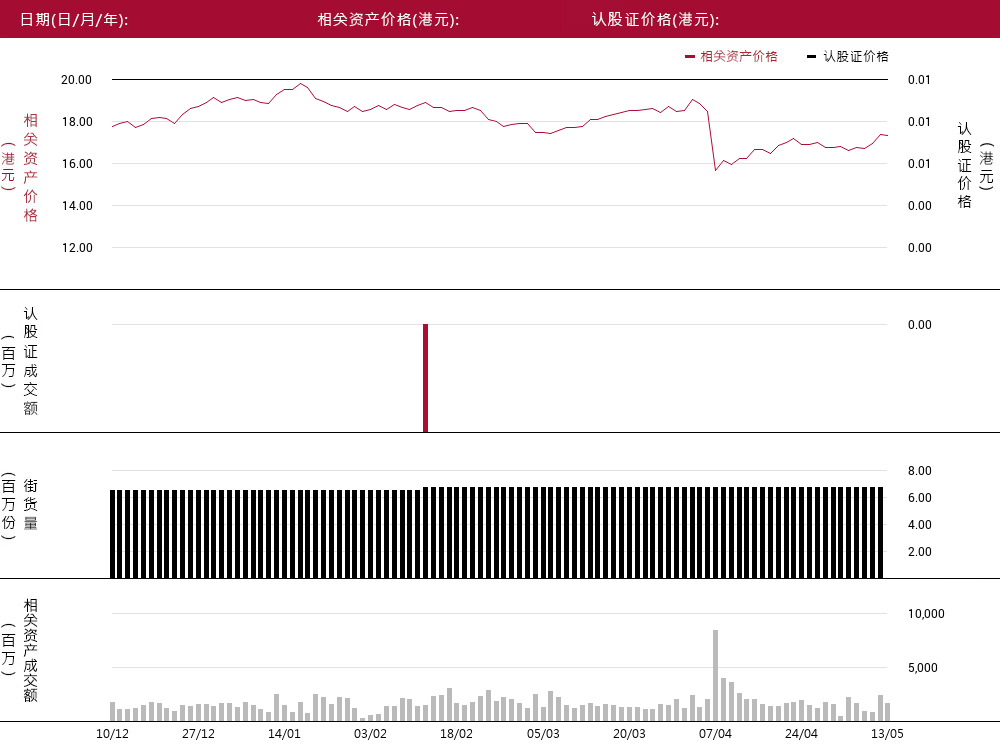The width and height of the screenshot is (1000, 751).
Task: Click the 18.00 left axis value
Action: (77, 122)
